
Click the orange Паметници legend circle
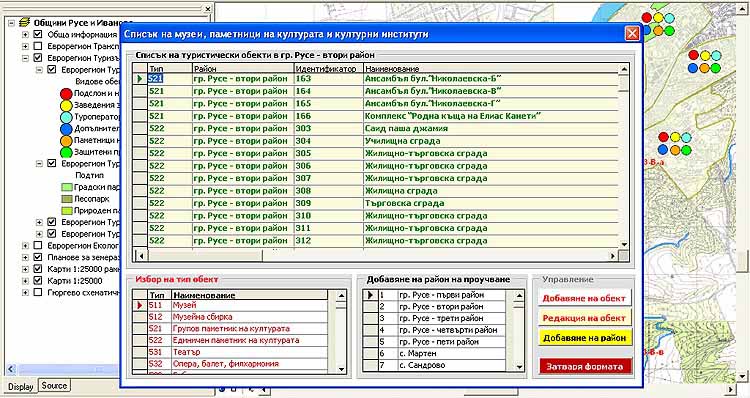click(66, 141)
